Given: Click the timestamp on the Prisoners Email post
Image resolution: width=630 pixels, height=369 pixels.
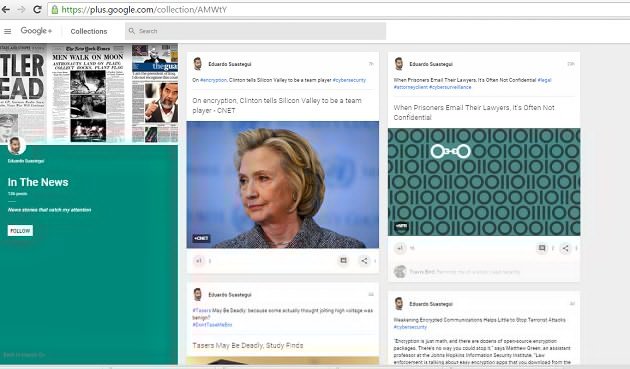Looking at the screenshot, I should 571,64.
